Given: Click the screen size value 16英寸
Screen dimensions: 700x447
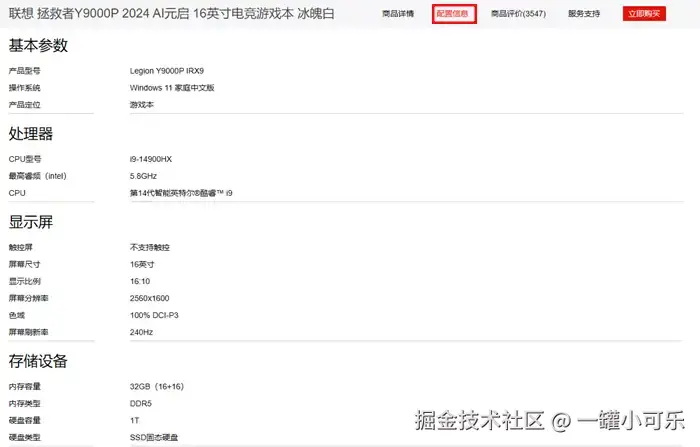Looking at the screenshot, I should point(142,264).
